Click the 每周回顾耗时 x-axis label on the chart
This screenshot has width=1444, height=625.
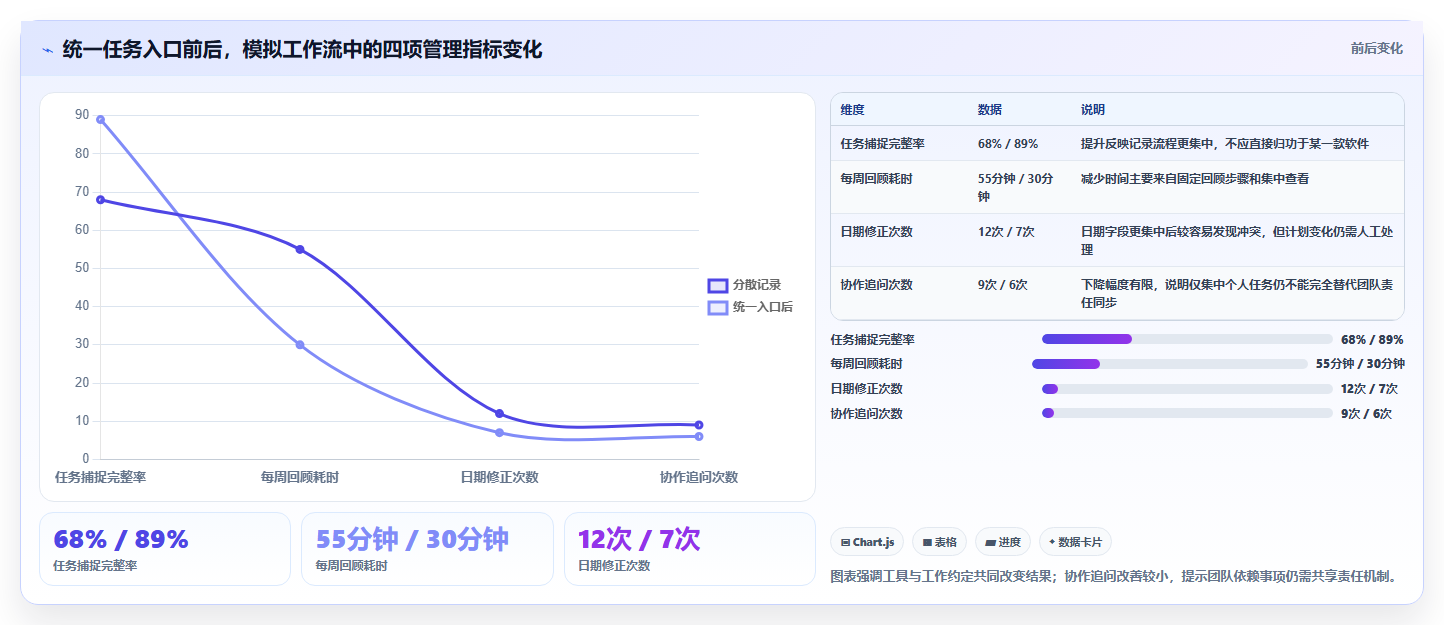[x=300, y=477]
